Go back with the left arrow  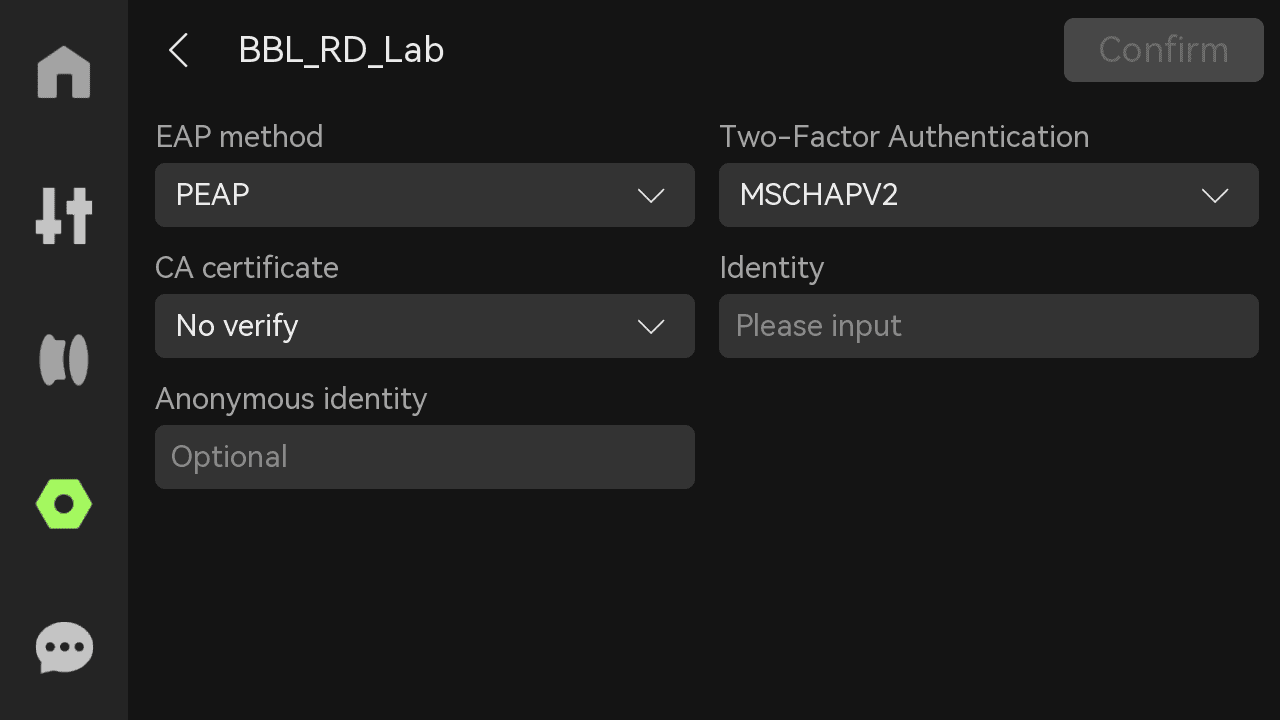(178, 50)
